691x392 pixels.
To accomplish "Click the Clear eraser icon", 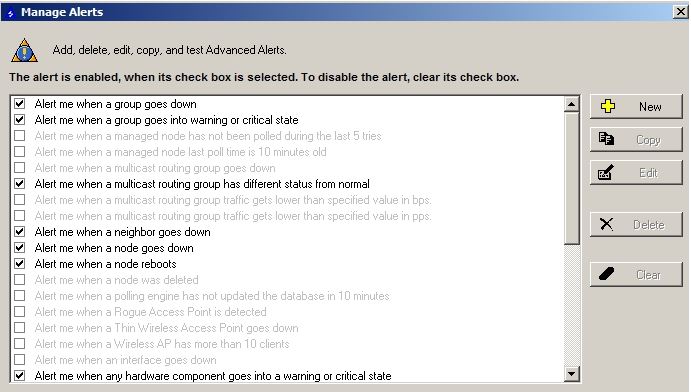I will click(606, 274).
